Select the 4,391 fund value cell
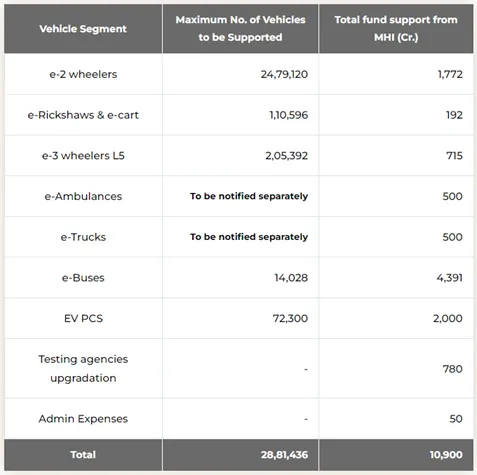The height and width of the screenshot is (475, 477). tap(450, 278)
